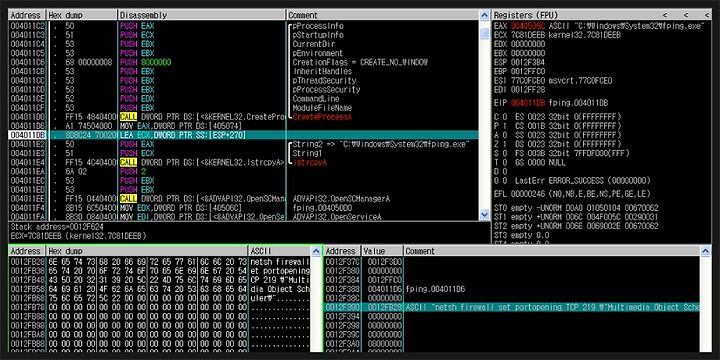The image size is (720, 360).
Task: Click the ModuleFileName argument comment
Action: point(322,108)
